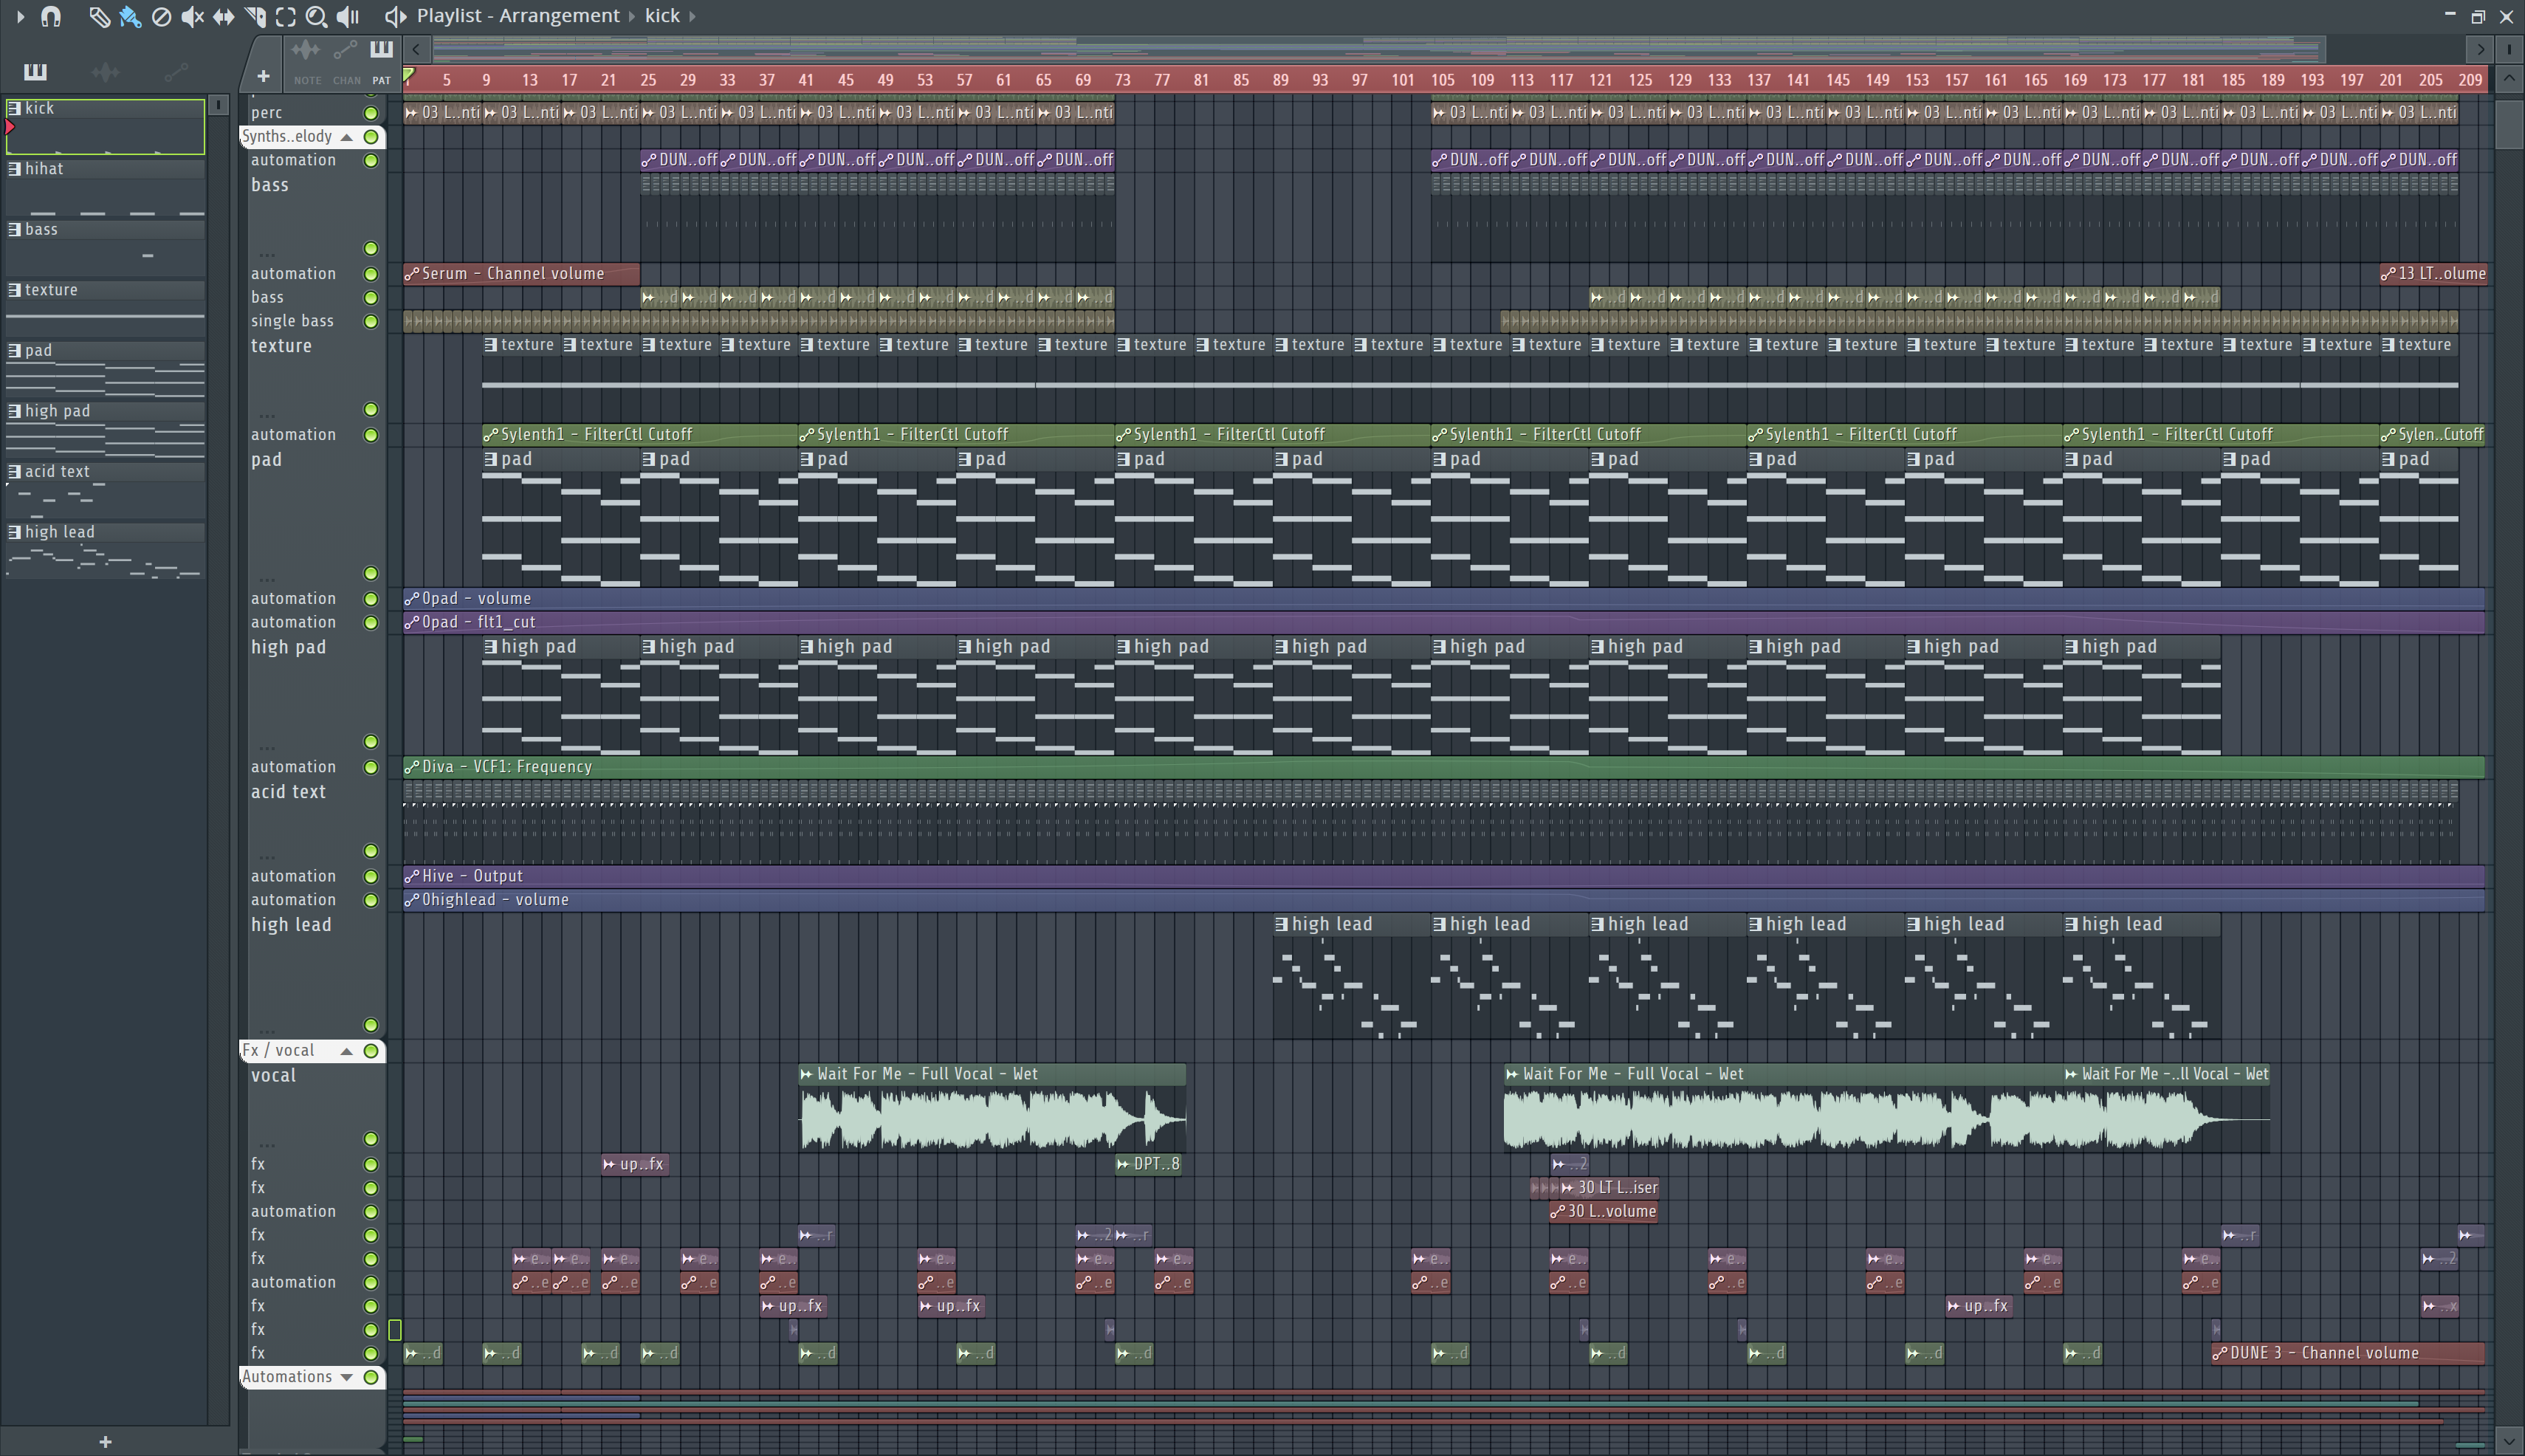
Task: Click bar 105 on timeline ruler
Action: tap(1442, 80)
